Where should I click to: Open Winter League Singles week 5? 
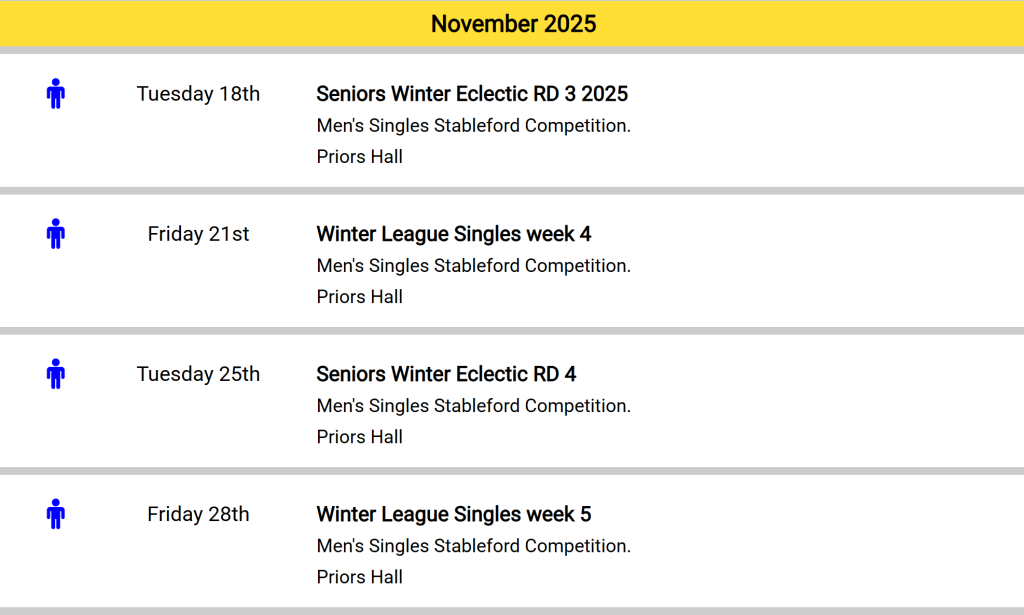(x=453, y=514)
